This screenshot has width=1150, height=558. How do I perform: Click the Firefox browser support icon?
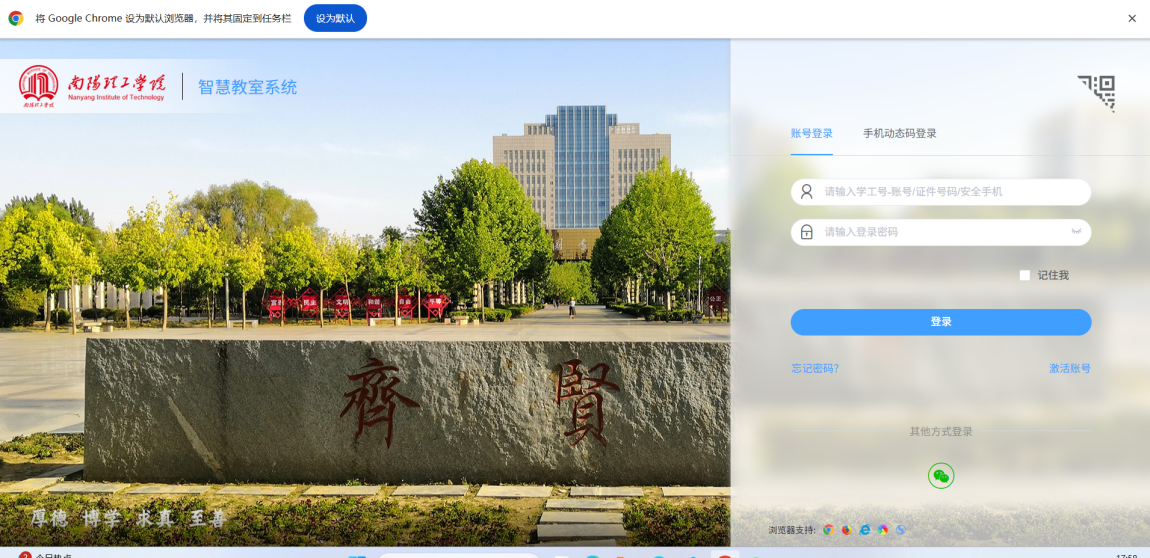pos(846,530)
